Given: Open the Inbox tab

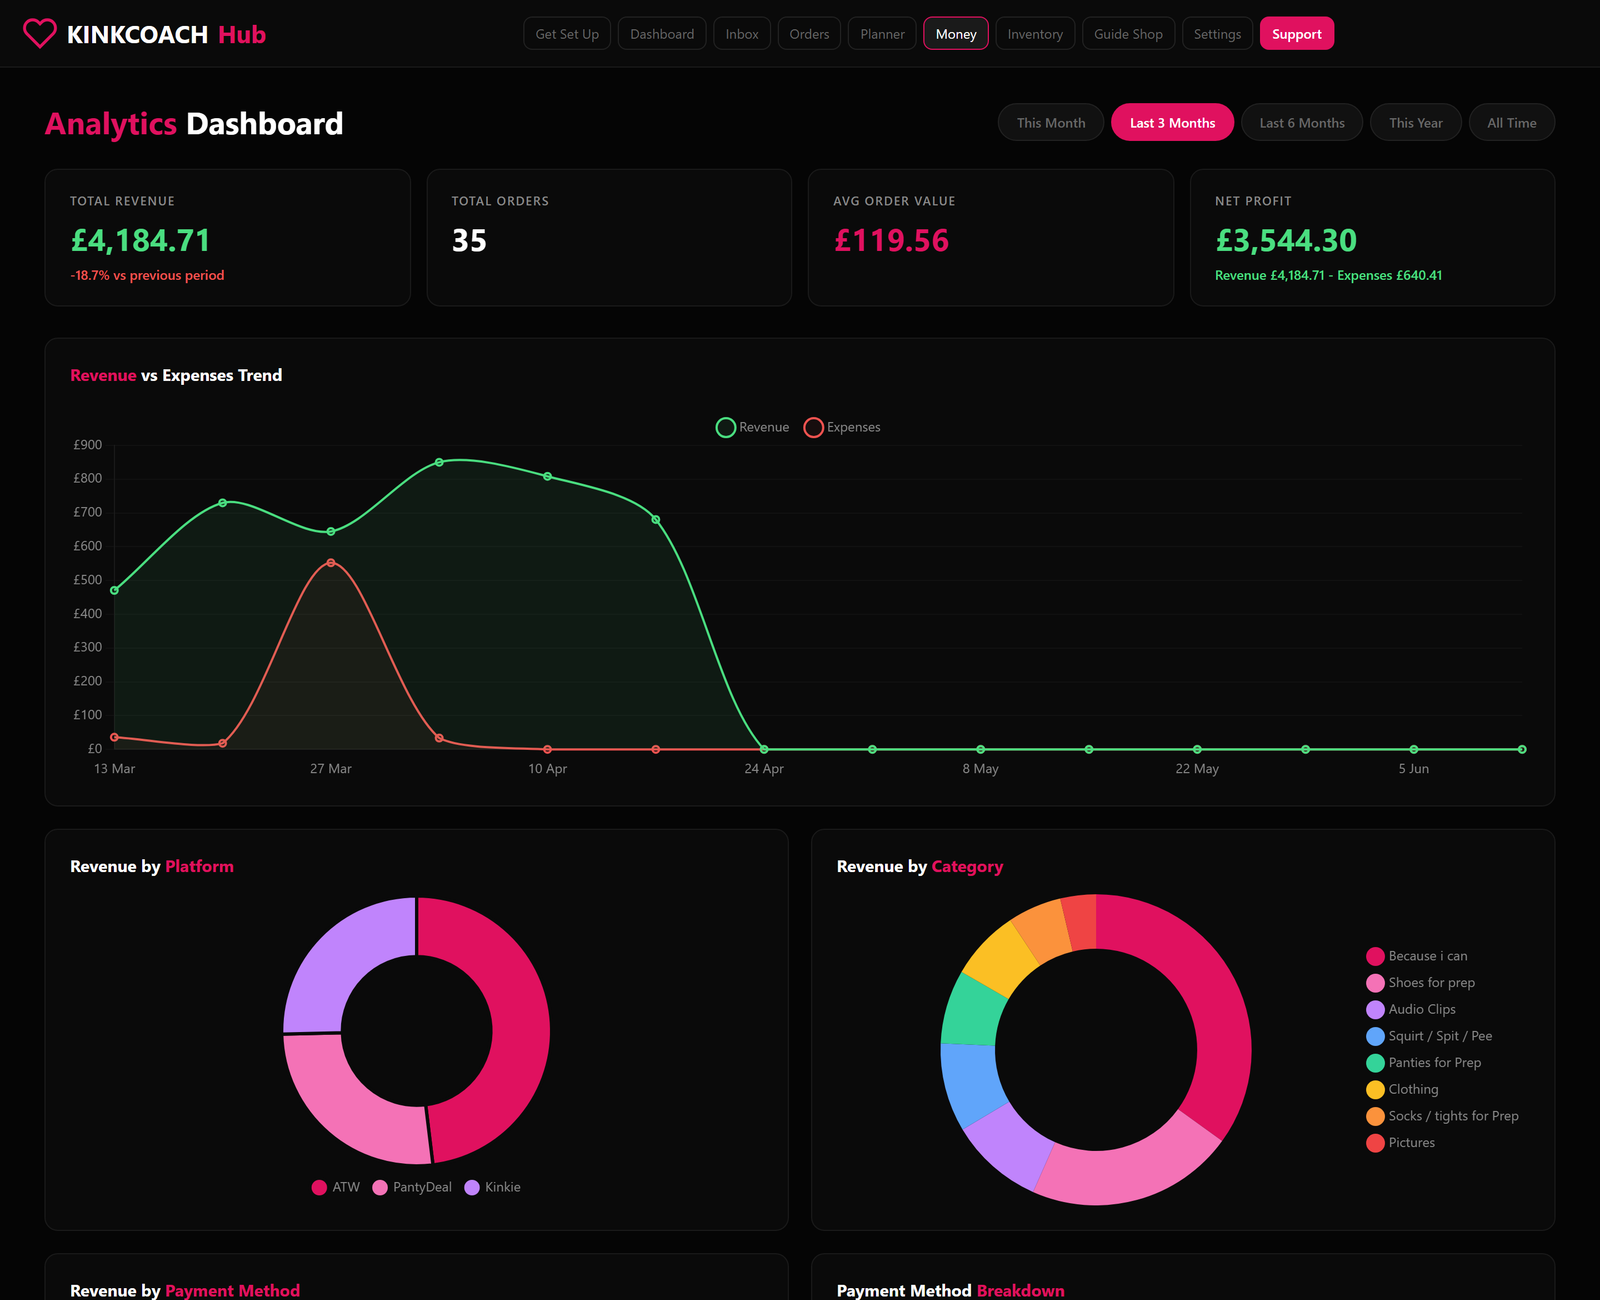Looking at the screenshot, I should coord(742,34).
